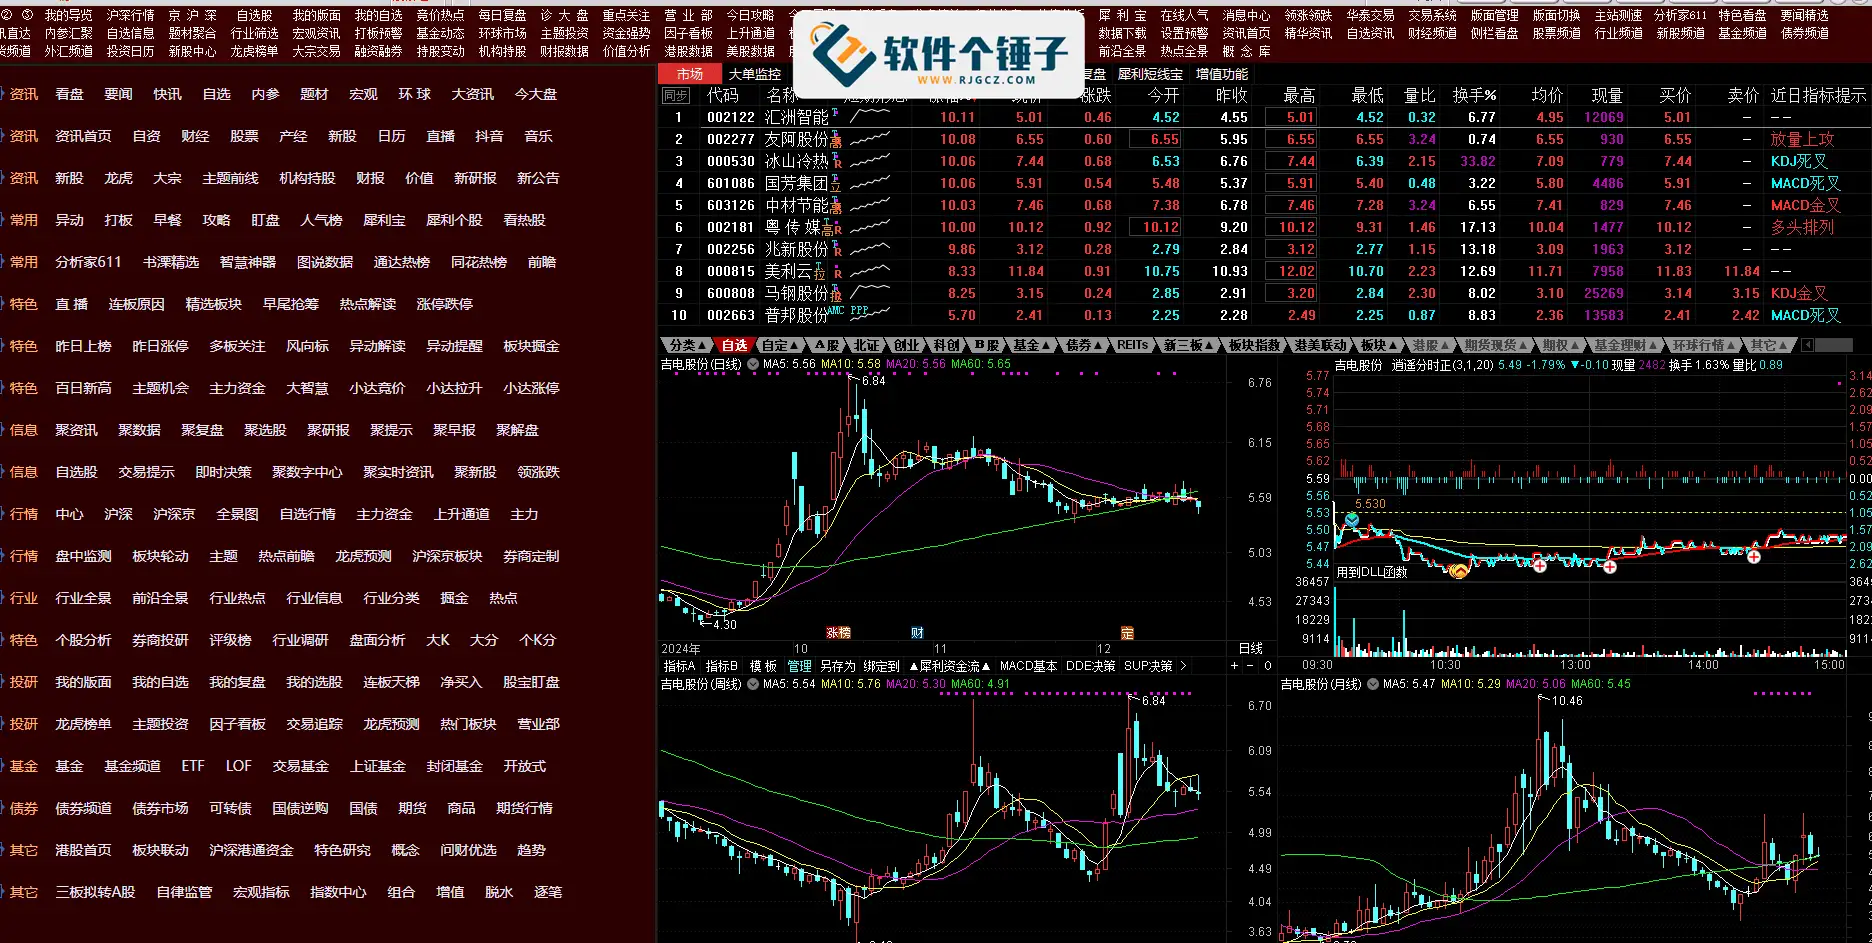This screenshot has height=943, width=1872.
Task: Open the 科创 market tab
Action: 946,345
